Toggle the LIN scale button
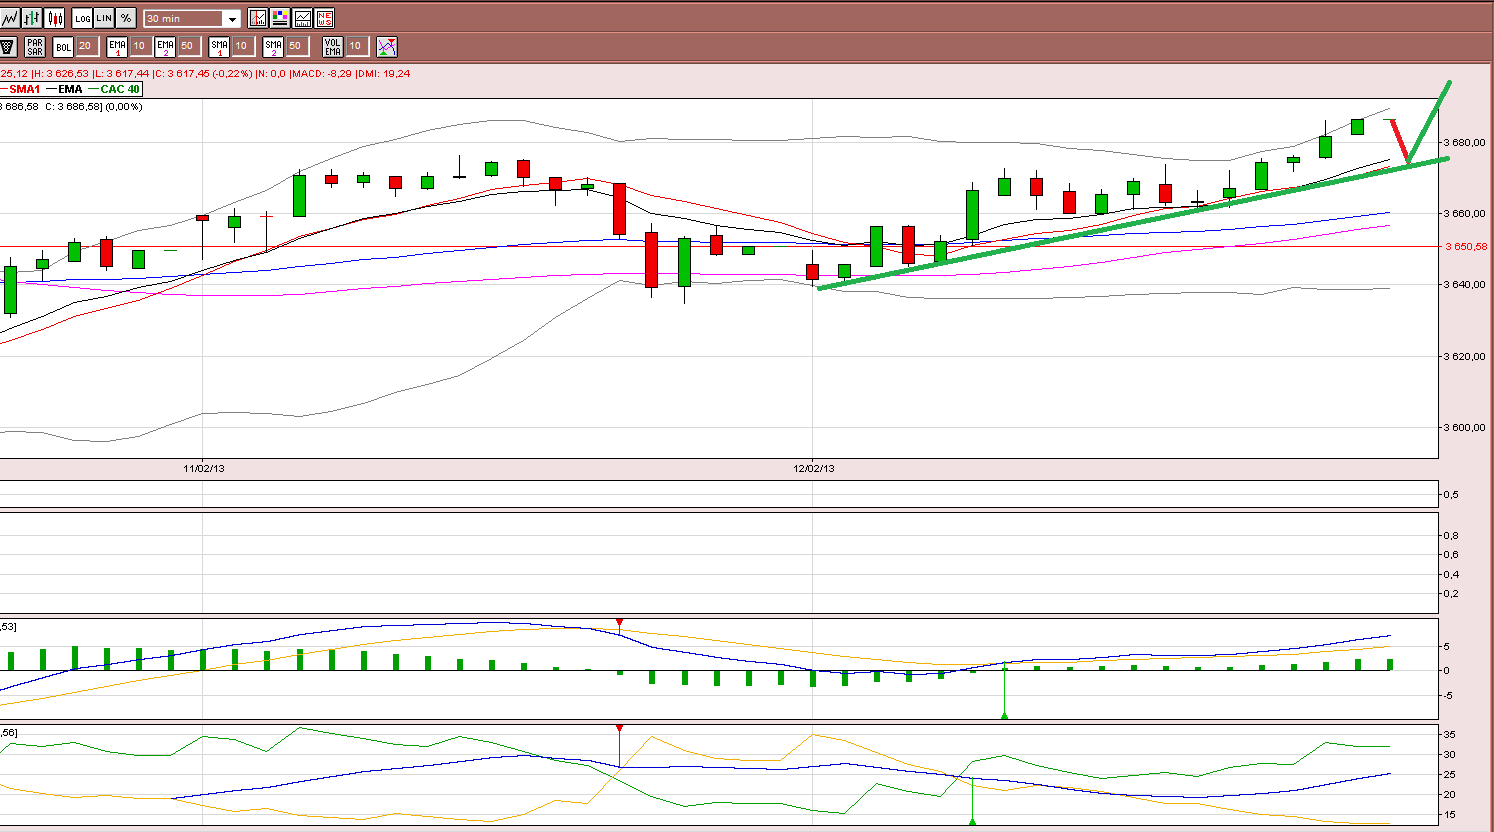Screen dimensions: 1494x832 tap(104, 18)
